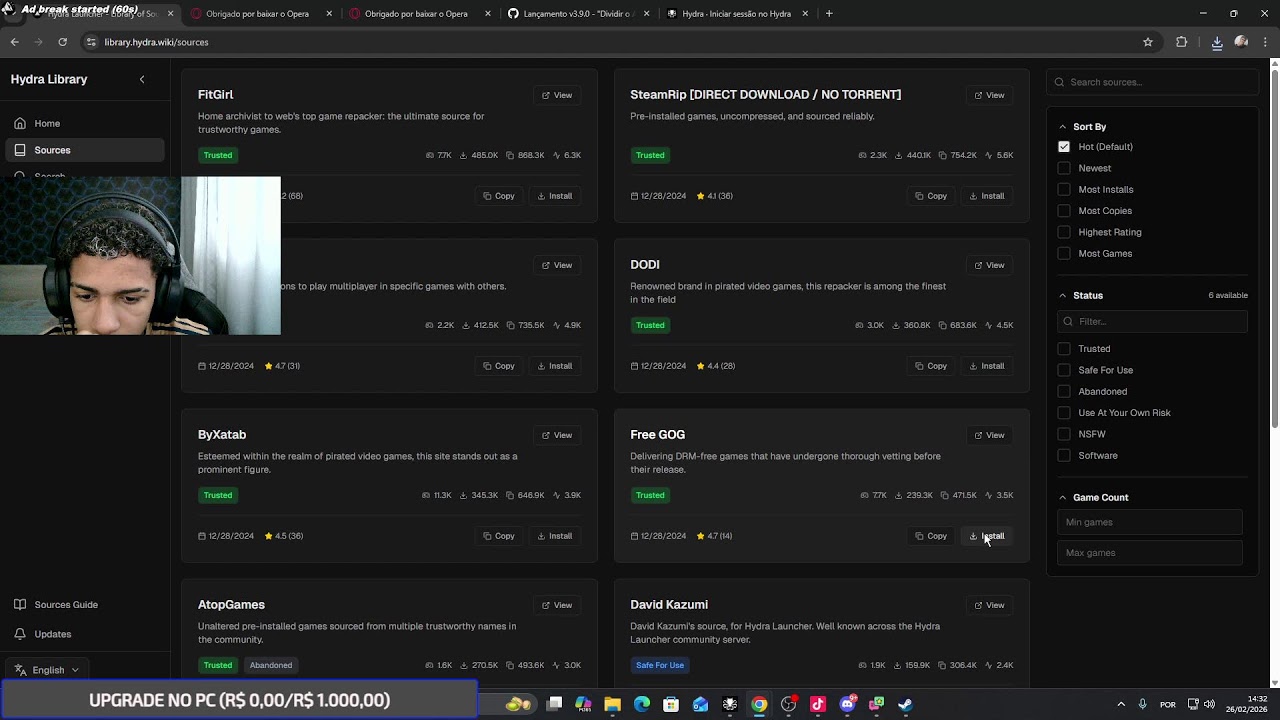Collapse the Hydra Library sidebar

click(142, 79)
